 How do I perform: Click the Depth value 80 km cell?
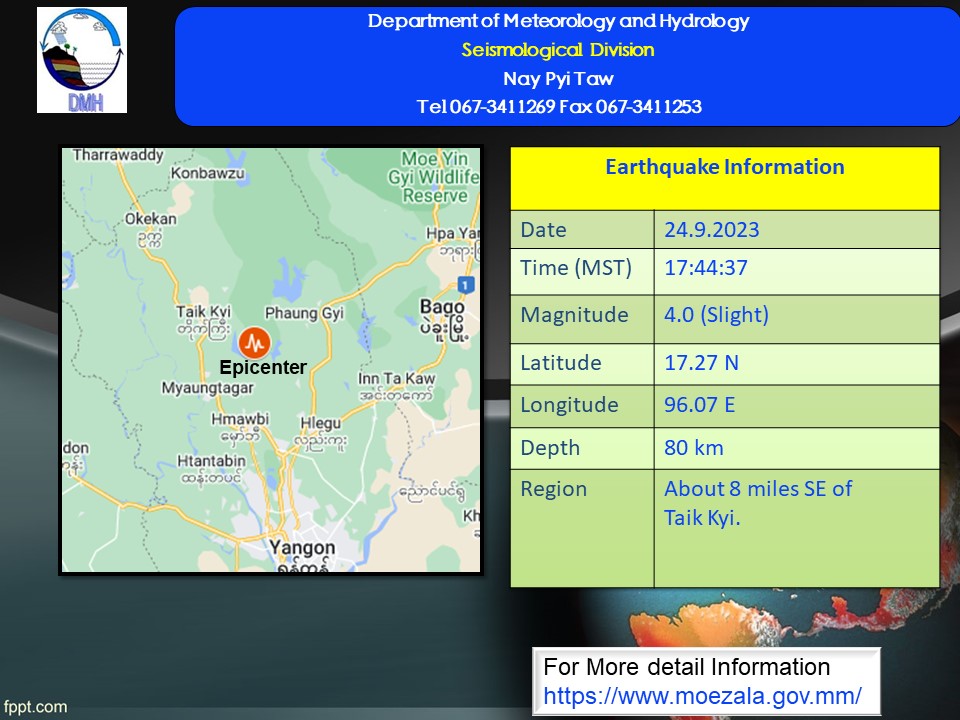click(x=693, y=447)
